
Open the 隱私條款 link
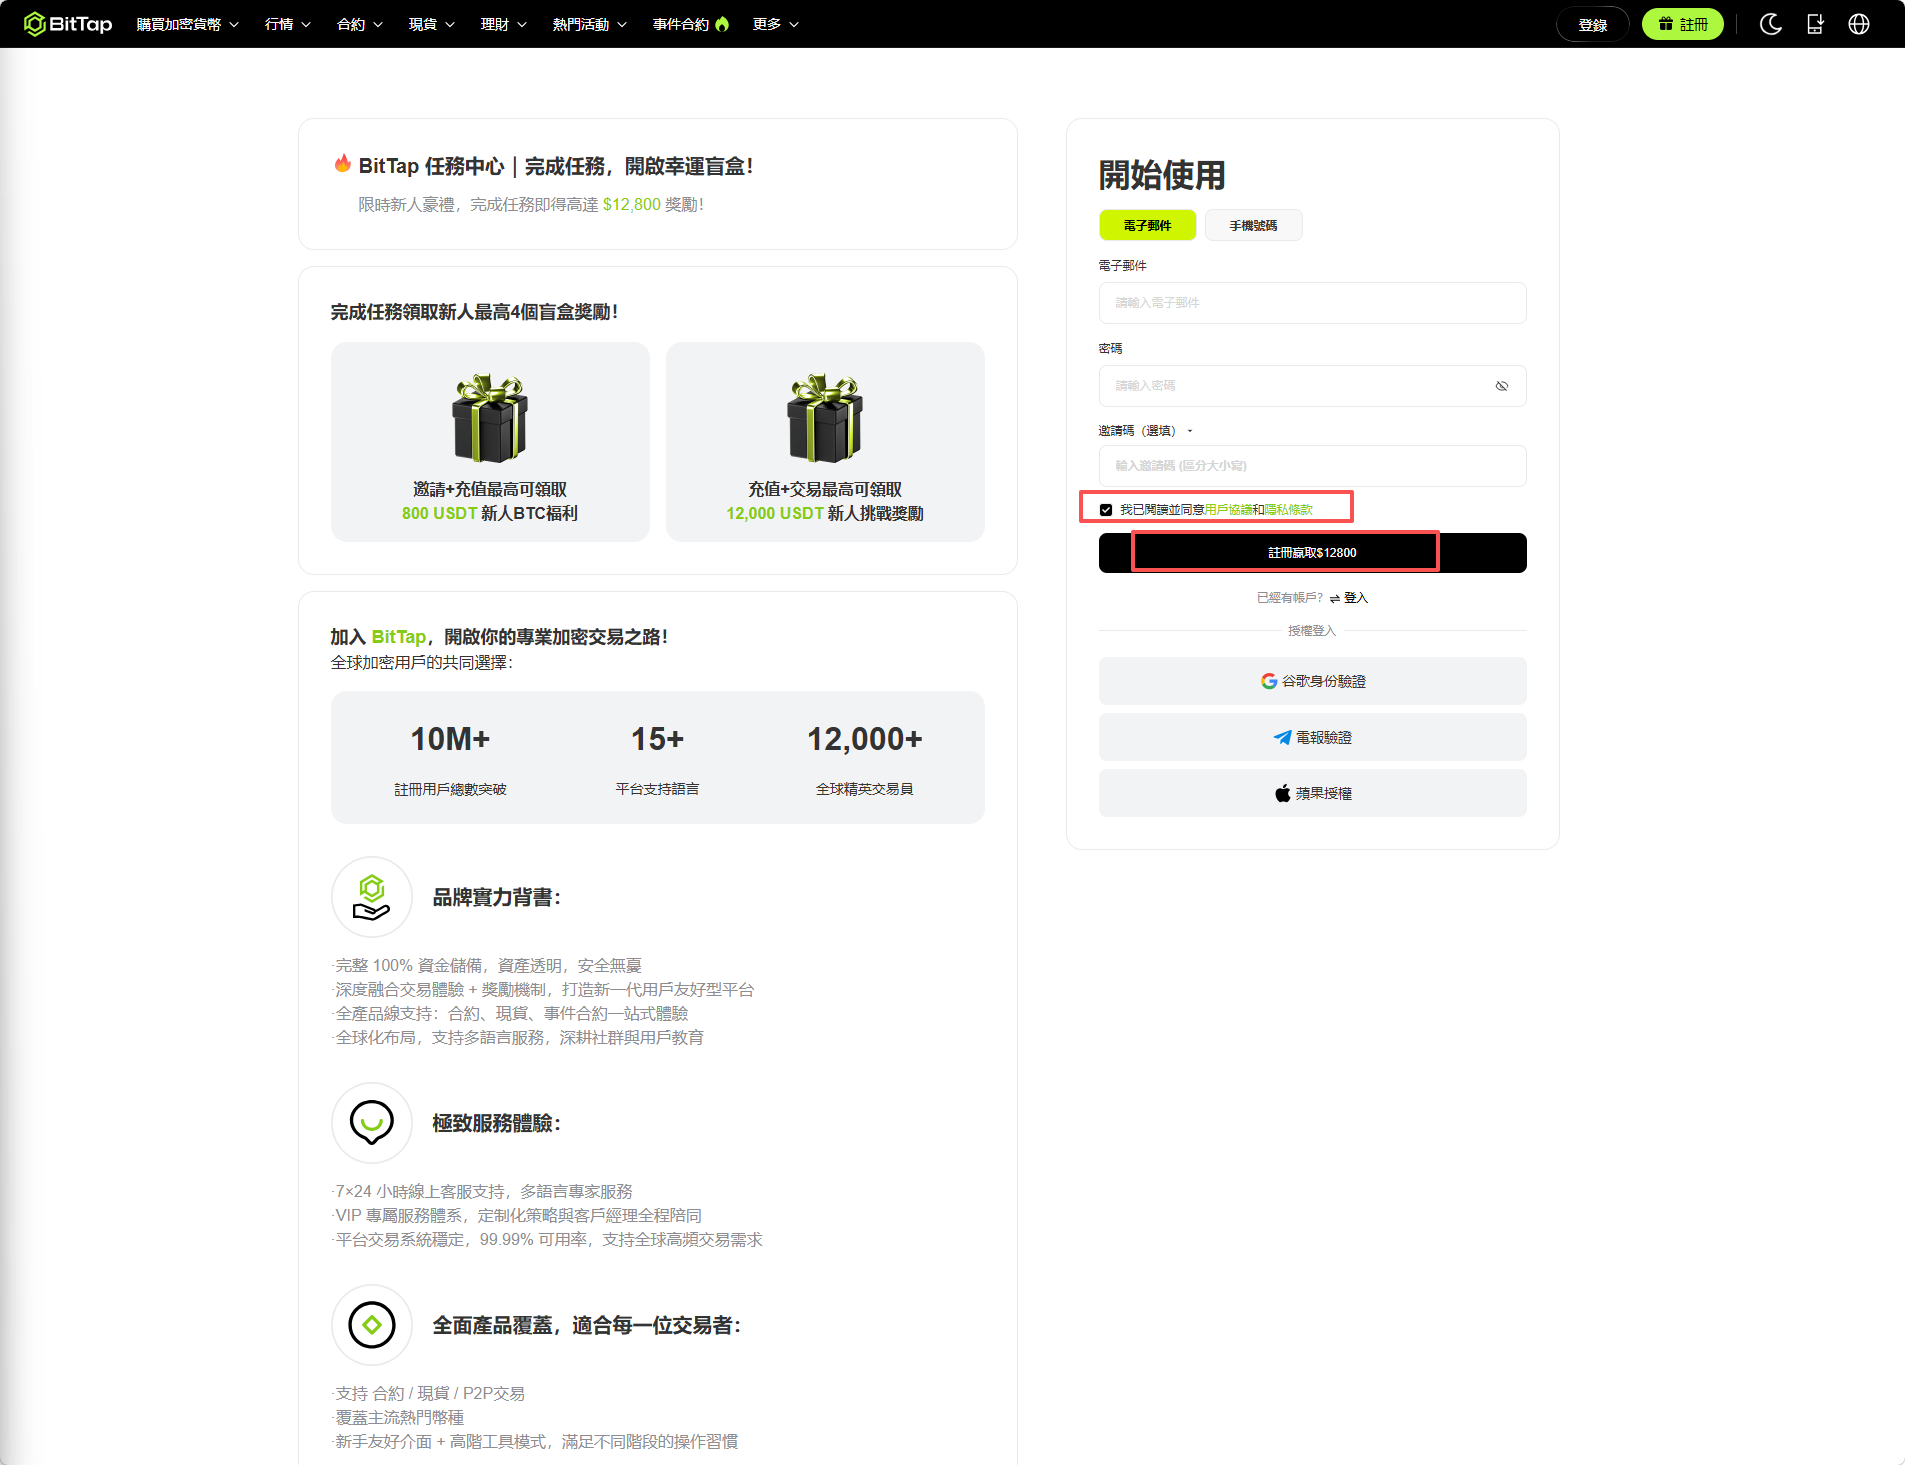tap(1288, 510)
